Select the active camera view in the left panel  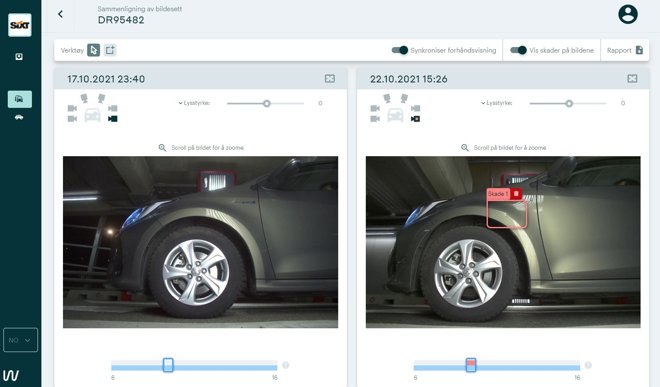coord(112,119)
